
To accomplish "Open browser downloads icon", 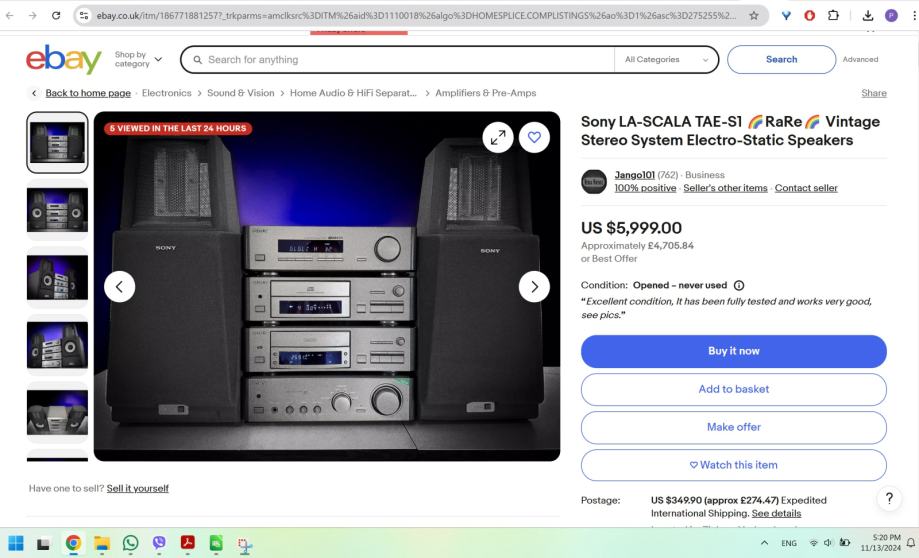I will [868, 16].
